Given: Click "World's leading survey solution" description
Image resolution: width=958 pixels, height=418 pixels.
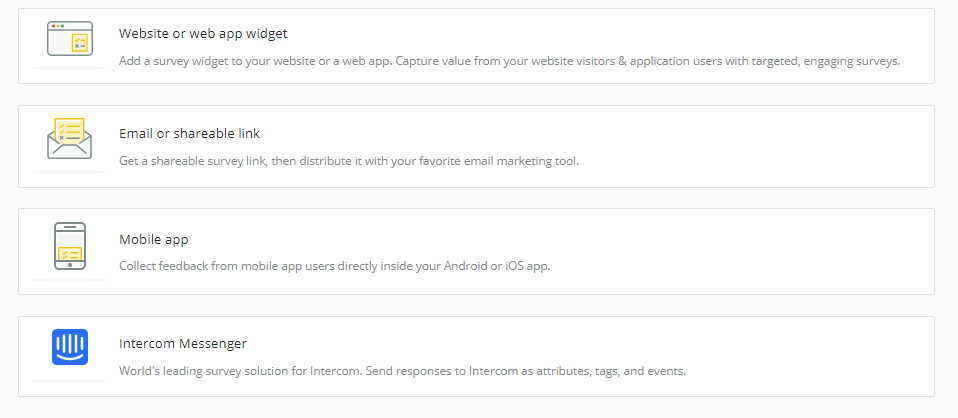Looking at the screenshot, I should pos(403,371).
